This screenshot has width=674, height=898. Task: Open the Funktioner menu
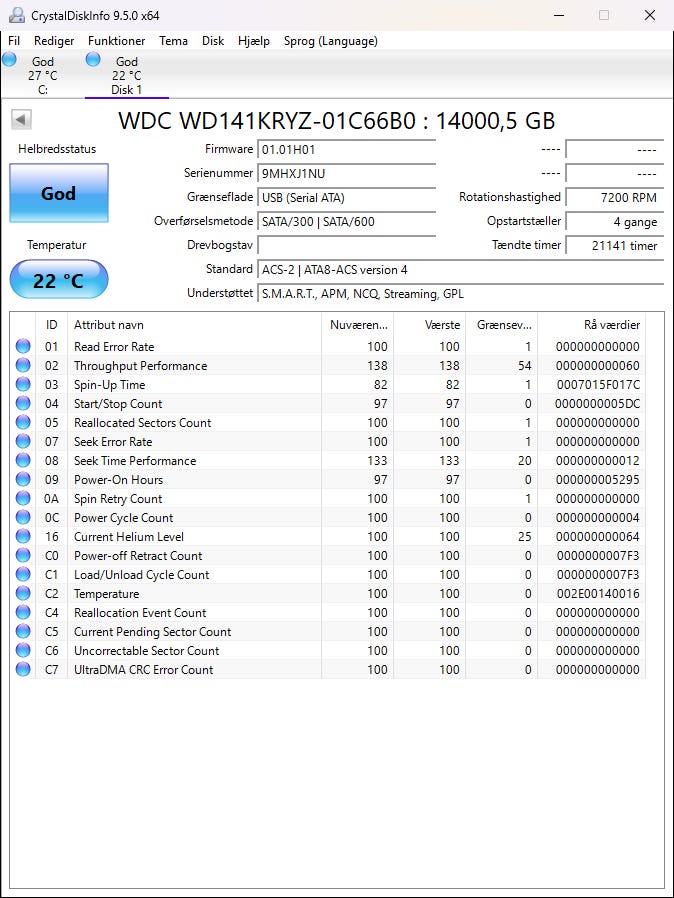(x=116, y=41)
